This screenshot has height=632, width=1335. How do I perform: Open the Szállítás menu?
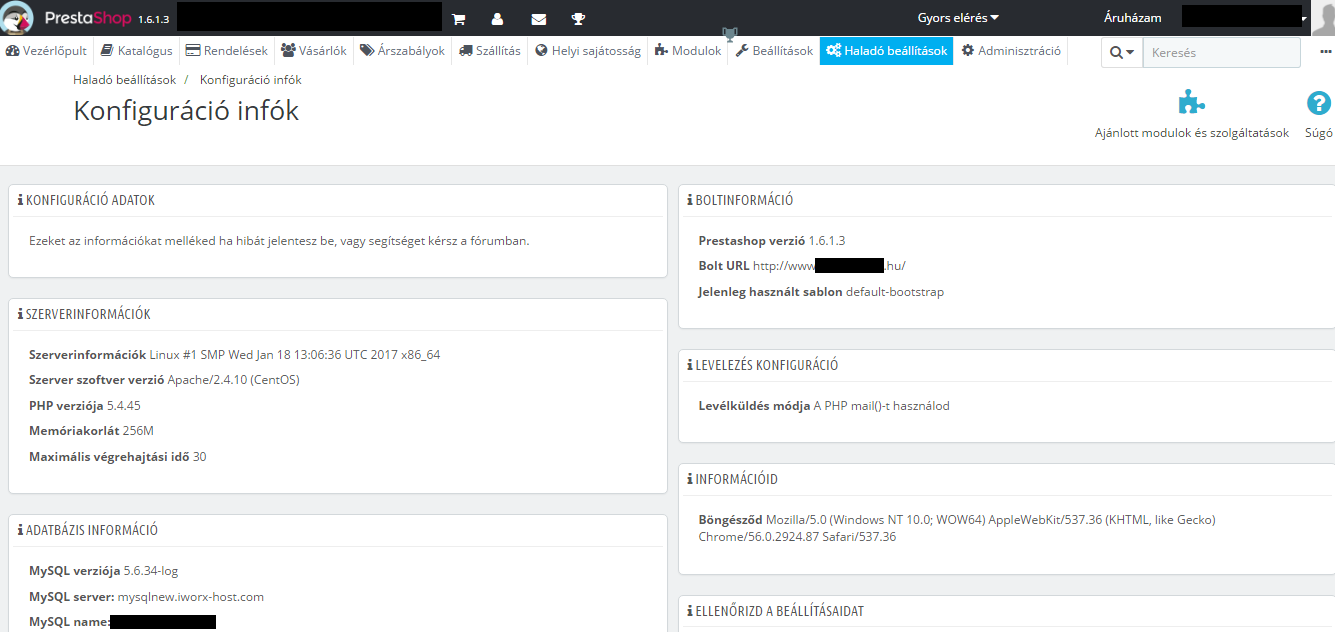(x=490, y=51)
